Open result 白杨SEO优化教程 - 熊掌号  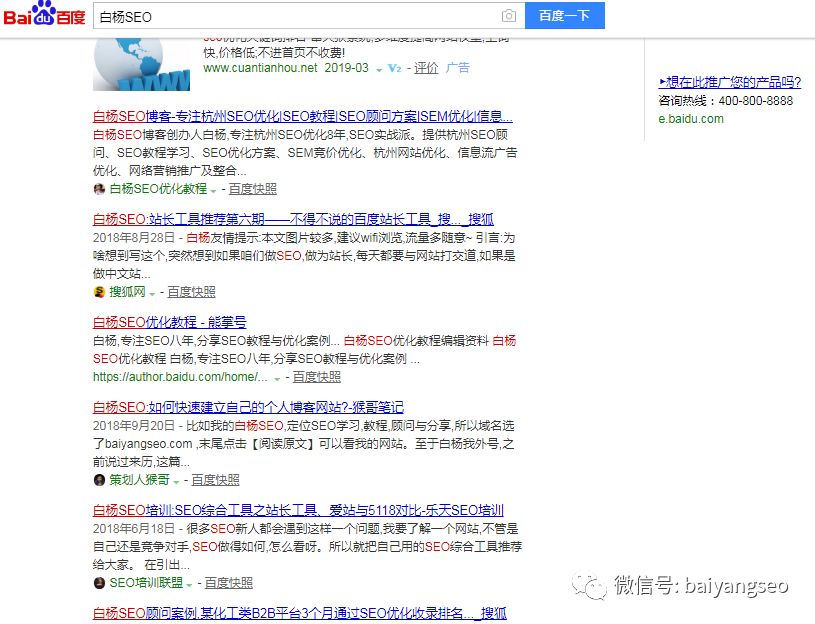(169, 322)
